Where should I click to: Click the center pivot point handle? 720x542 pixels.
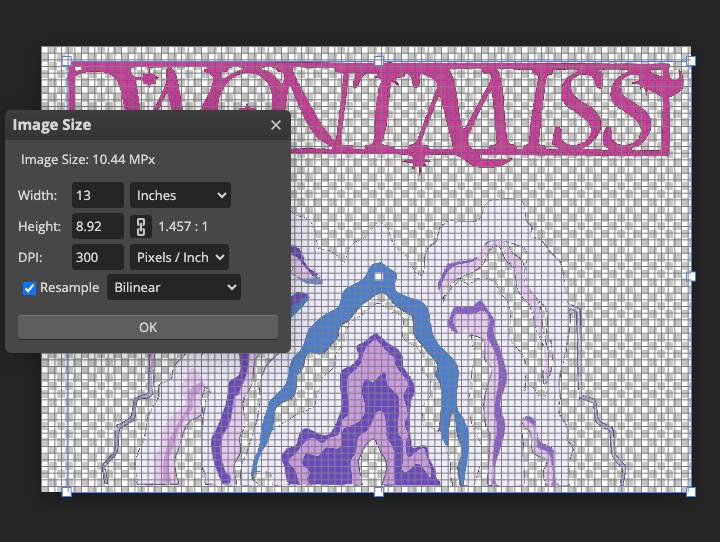pos(378,276)
